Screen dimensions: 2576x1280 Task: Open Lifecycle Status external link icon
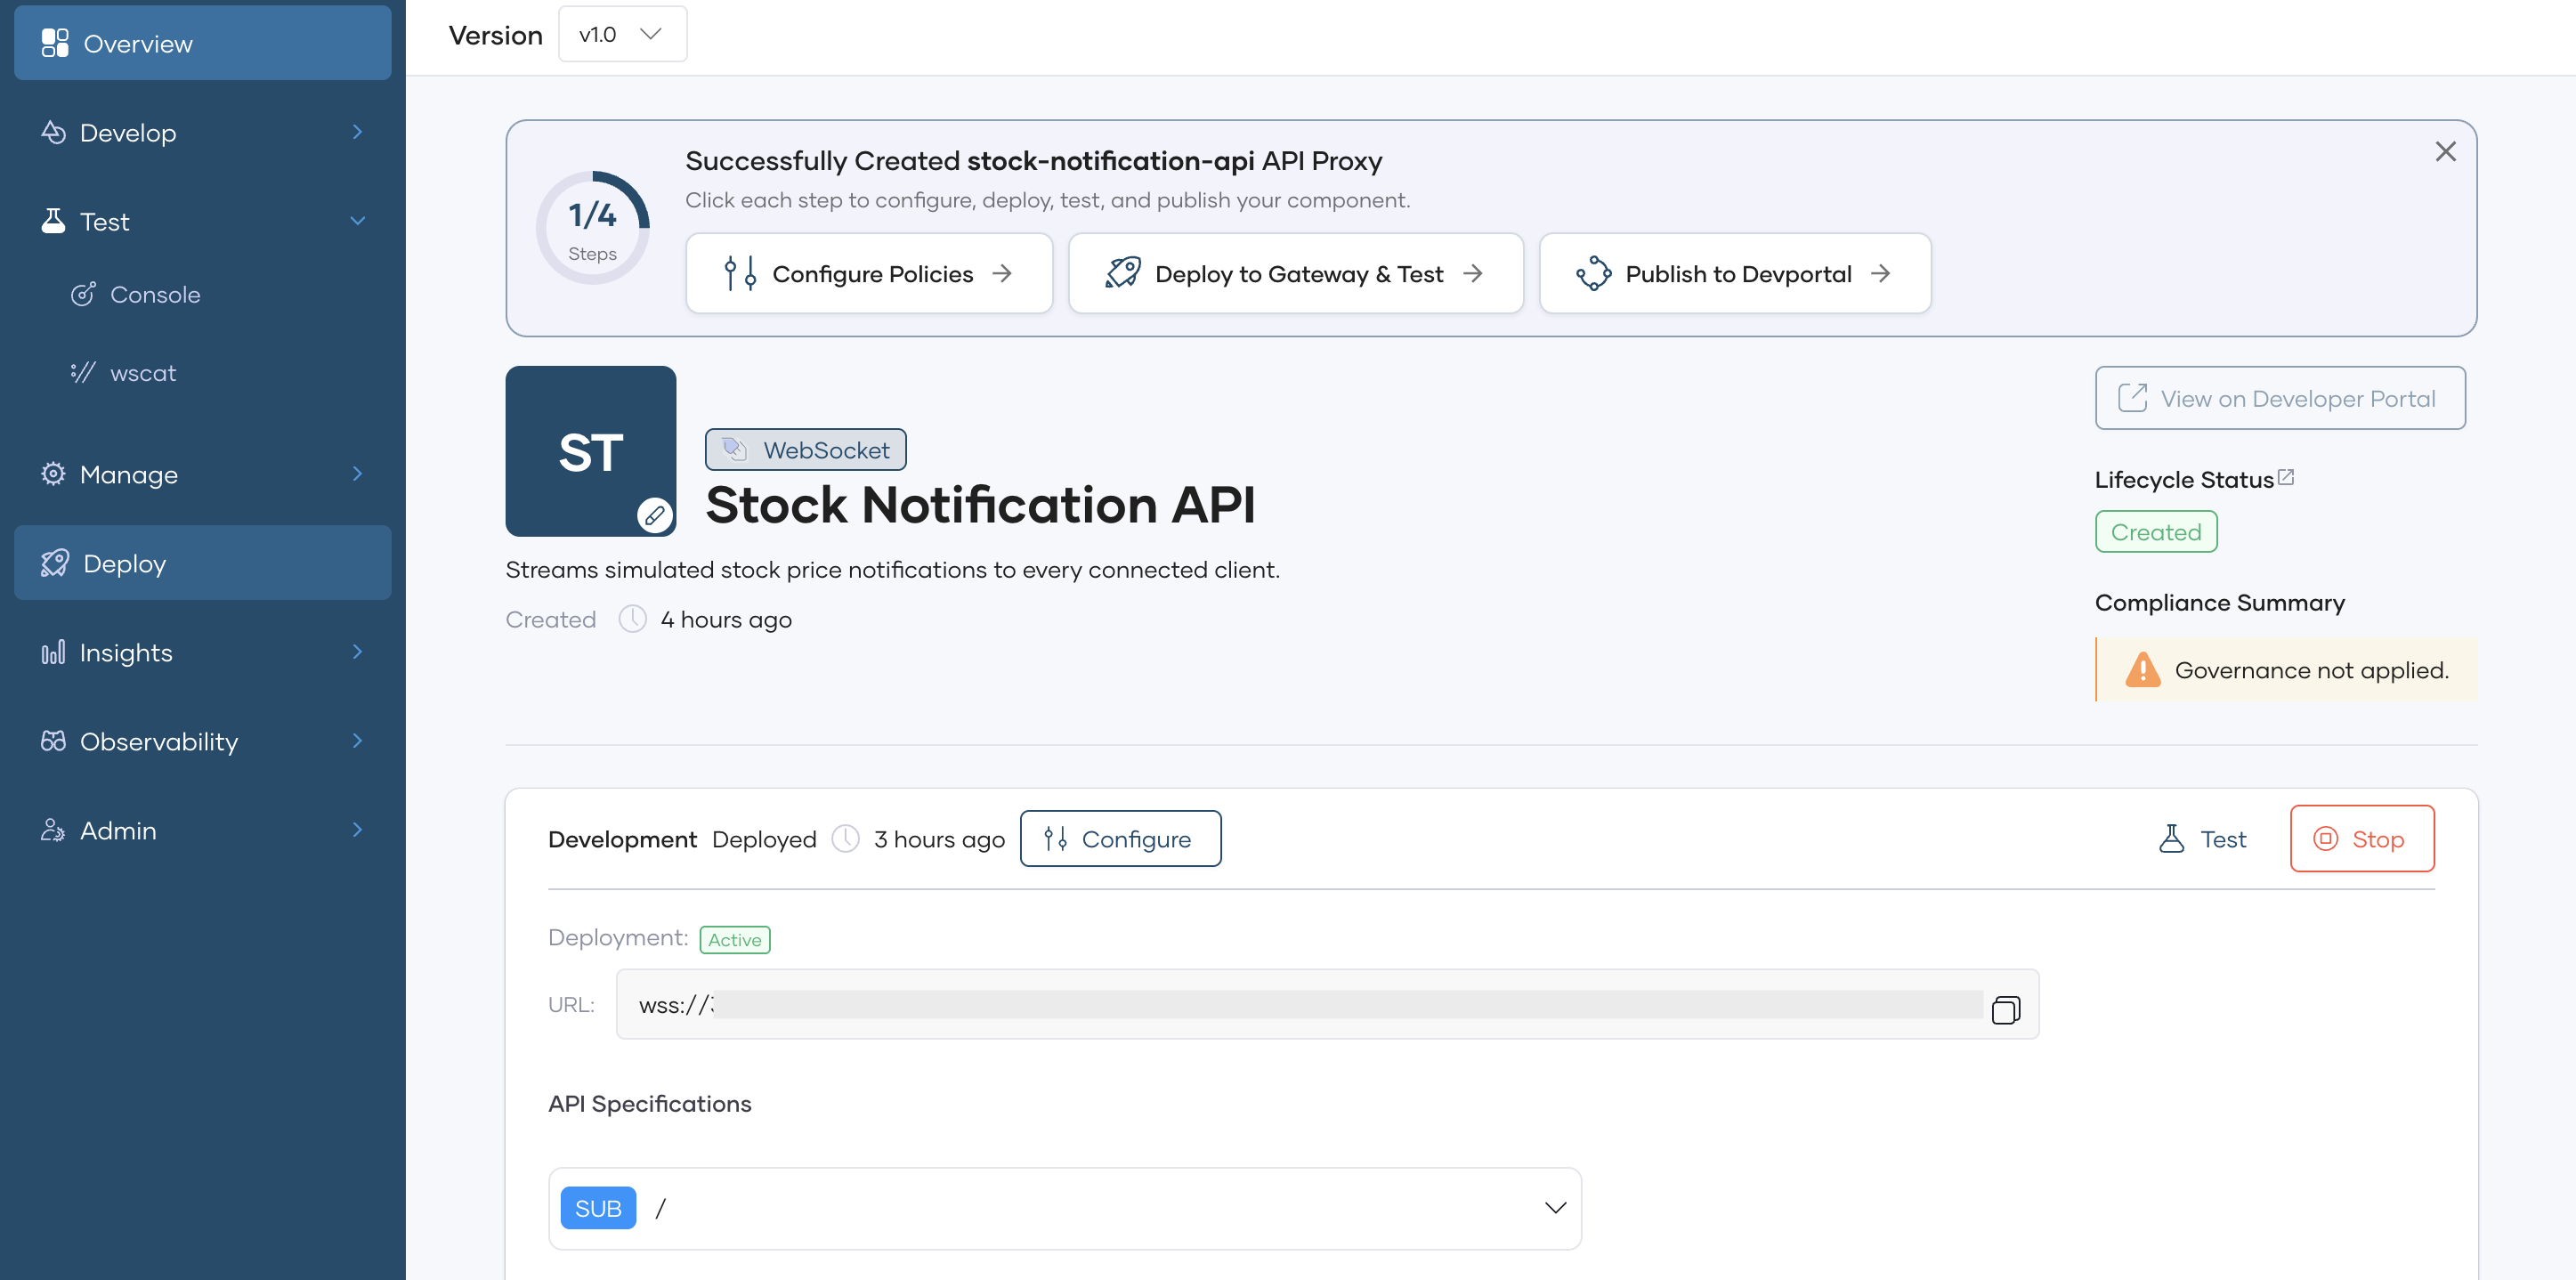(x=2285, y=478)
